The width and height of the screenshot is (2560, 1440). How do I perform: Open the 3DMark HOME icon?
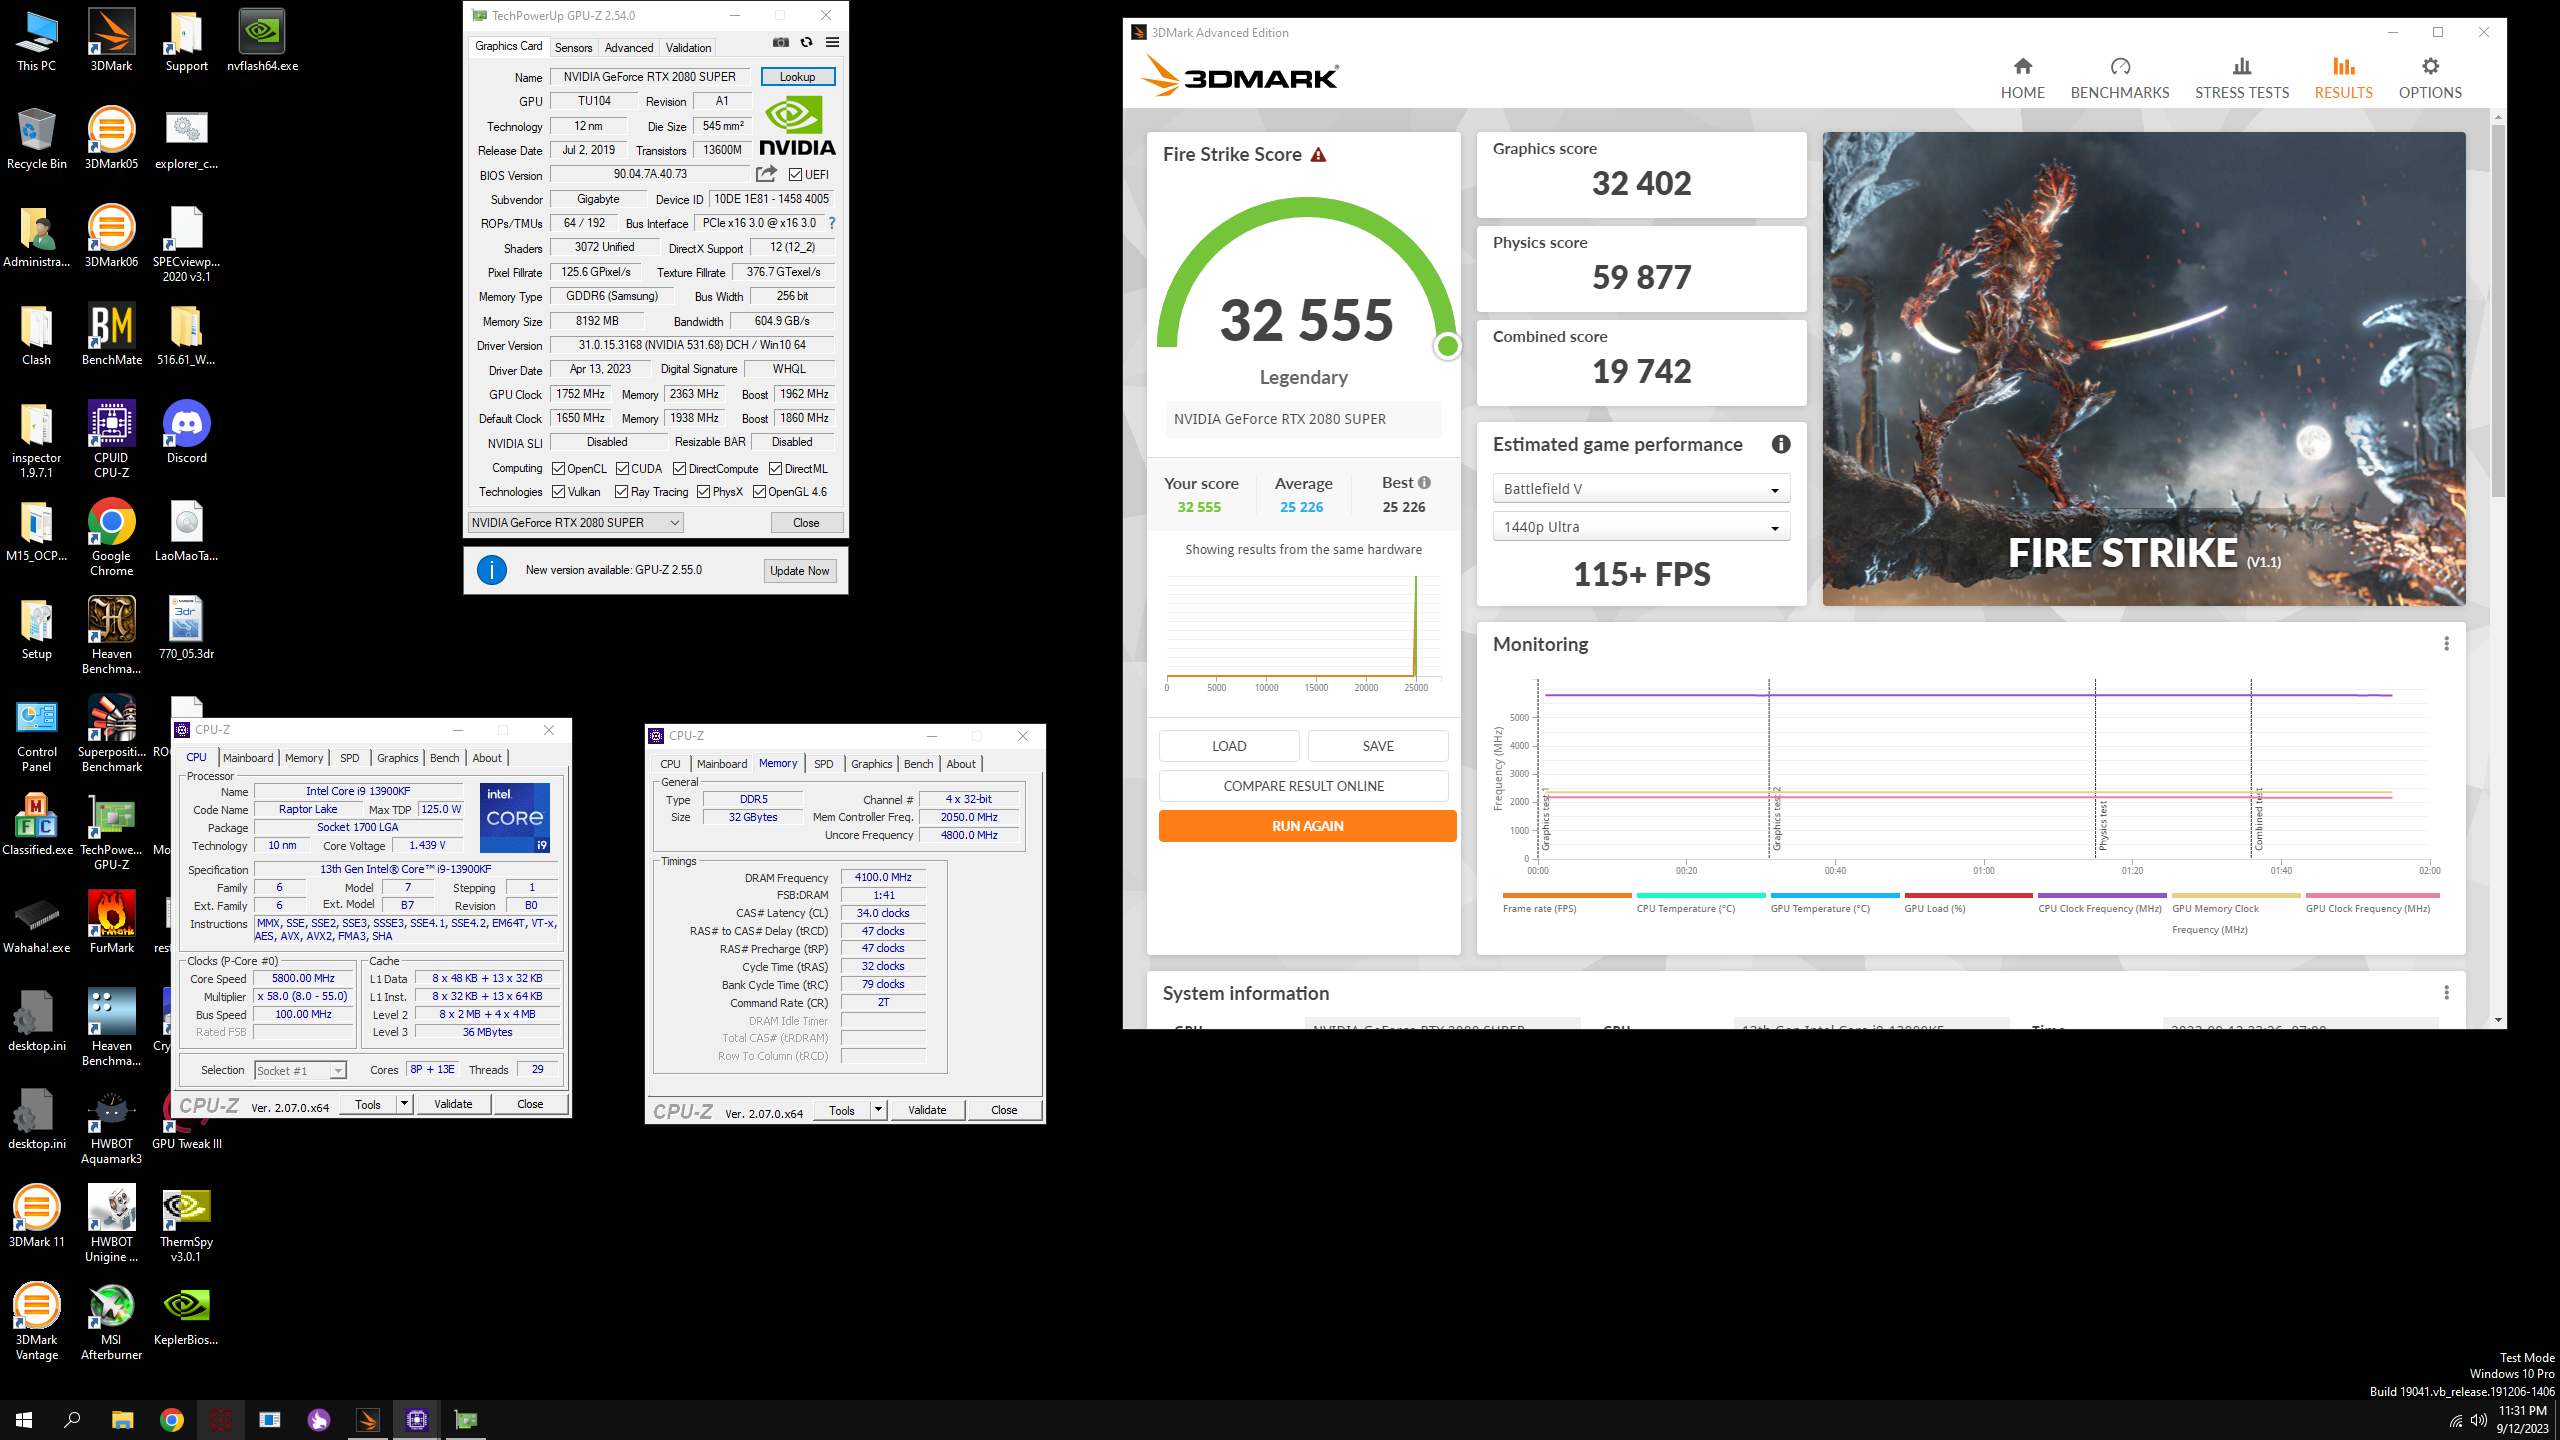2022,67
